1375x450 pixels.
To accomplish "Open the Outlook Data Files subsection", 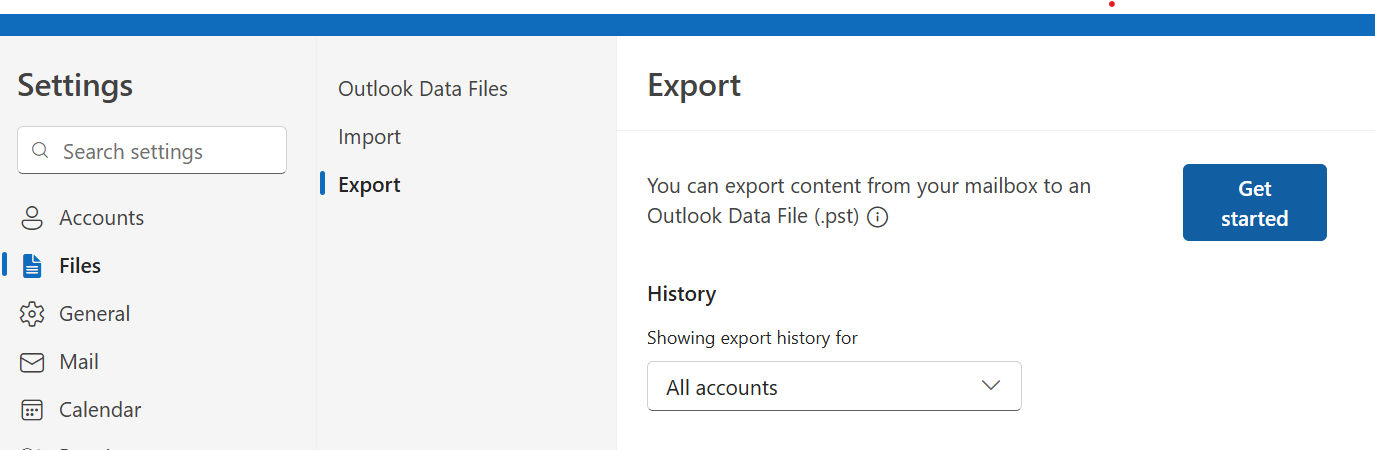I will click(x=423, y=89).
